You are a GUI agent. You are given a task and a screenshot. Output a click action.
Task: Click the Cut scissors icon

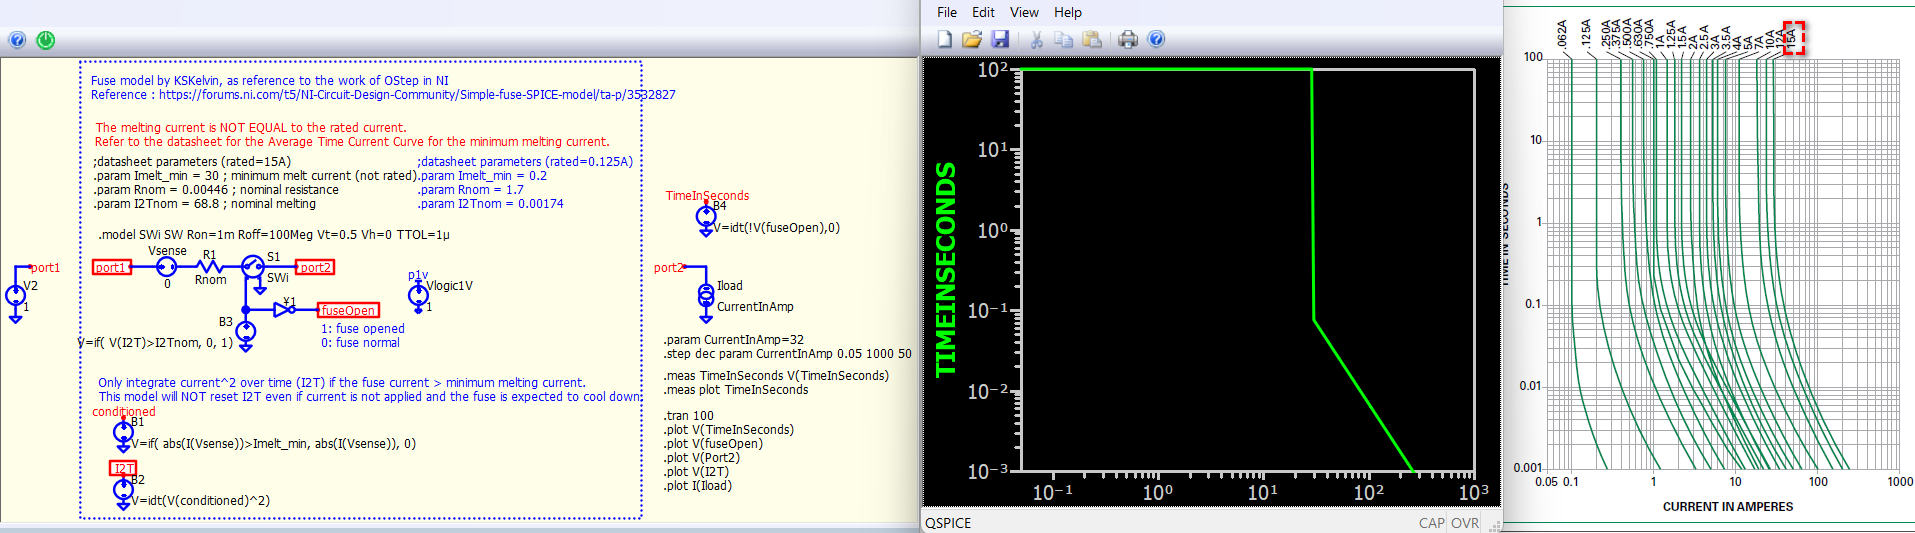1036,39
